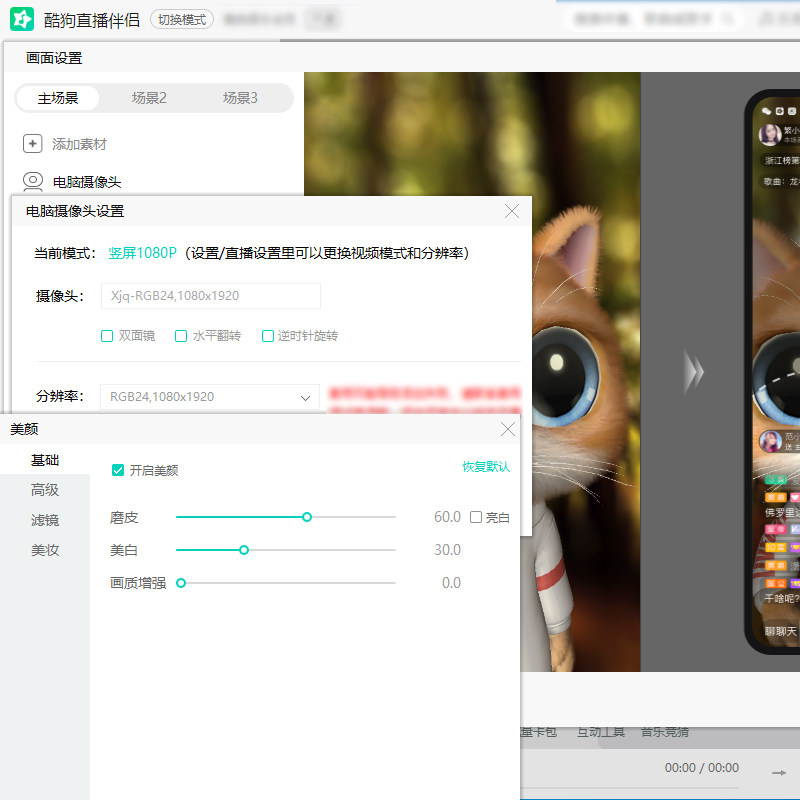Open the 分辨率 dropdown

tap(210, 397)
